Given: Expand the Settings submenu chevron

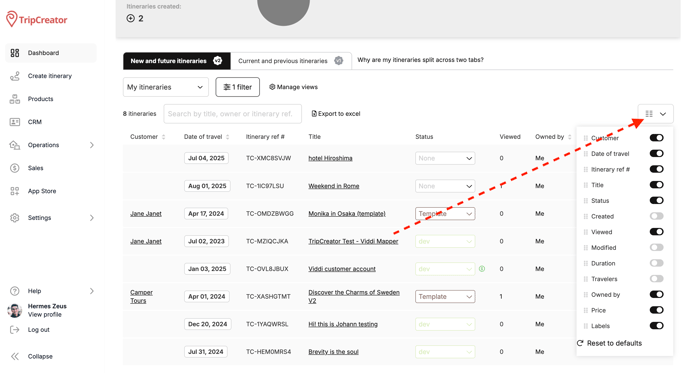Looking at the screenshot, I should (x=92, y=218).
